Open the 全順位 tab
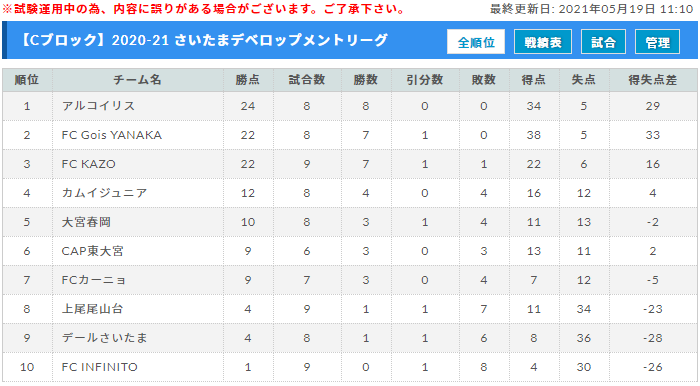 click(476, 42)
